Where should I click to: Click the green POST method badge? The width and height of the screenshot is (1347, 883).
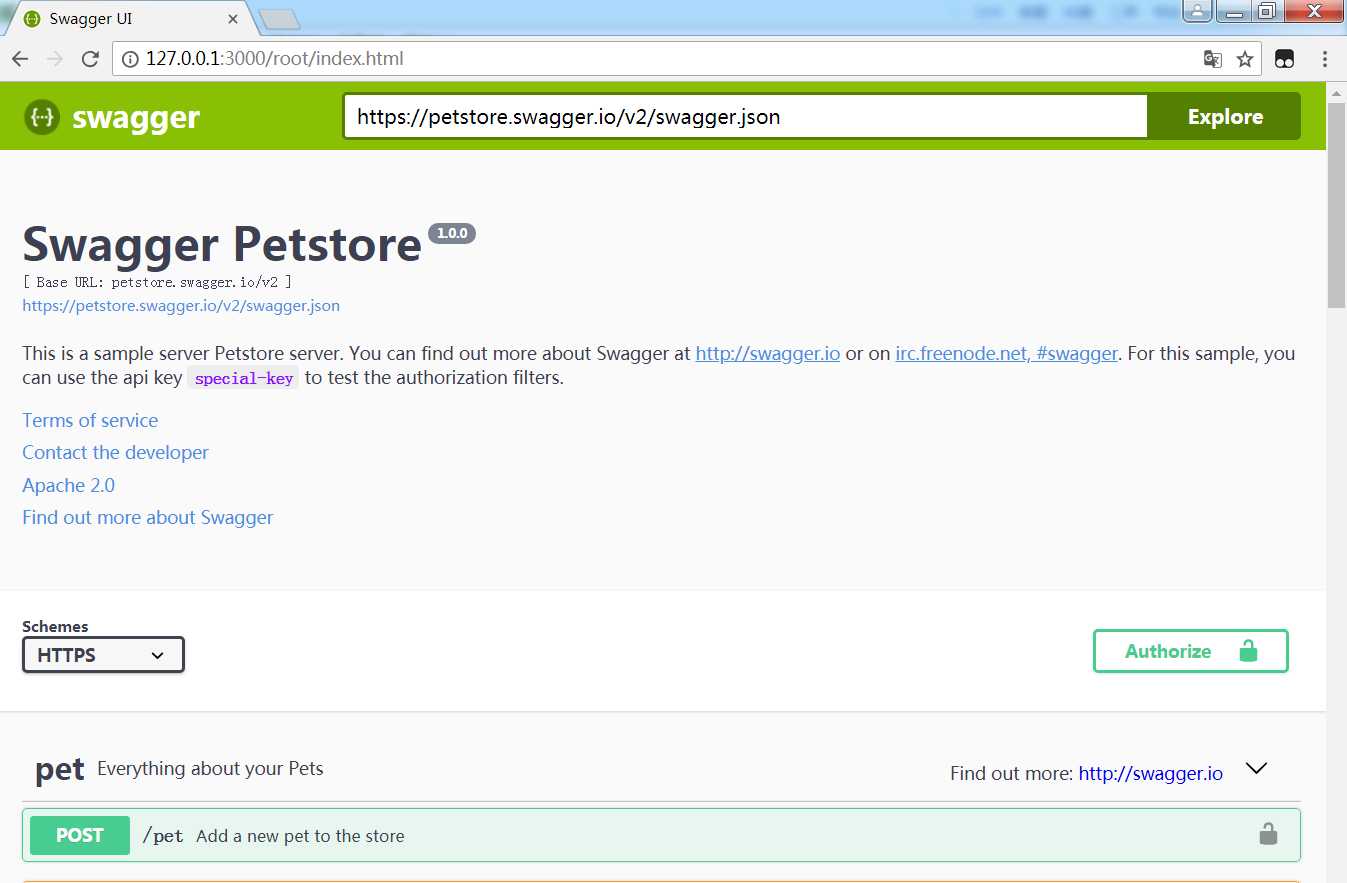[x=80, y=835]
